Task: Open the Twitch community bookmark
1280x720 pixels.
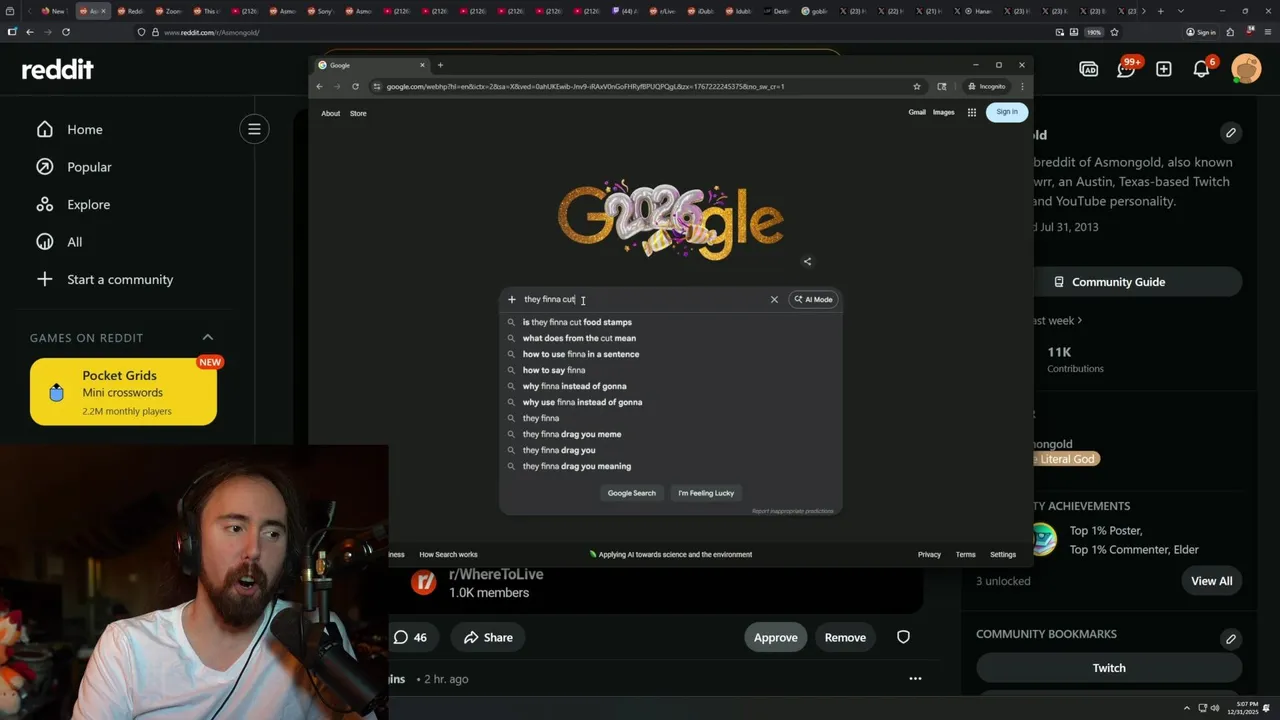Action: (1109, 668)
